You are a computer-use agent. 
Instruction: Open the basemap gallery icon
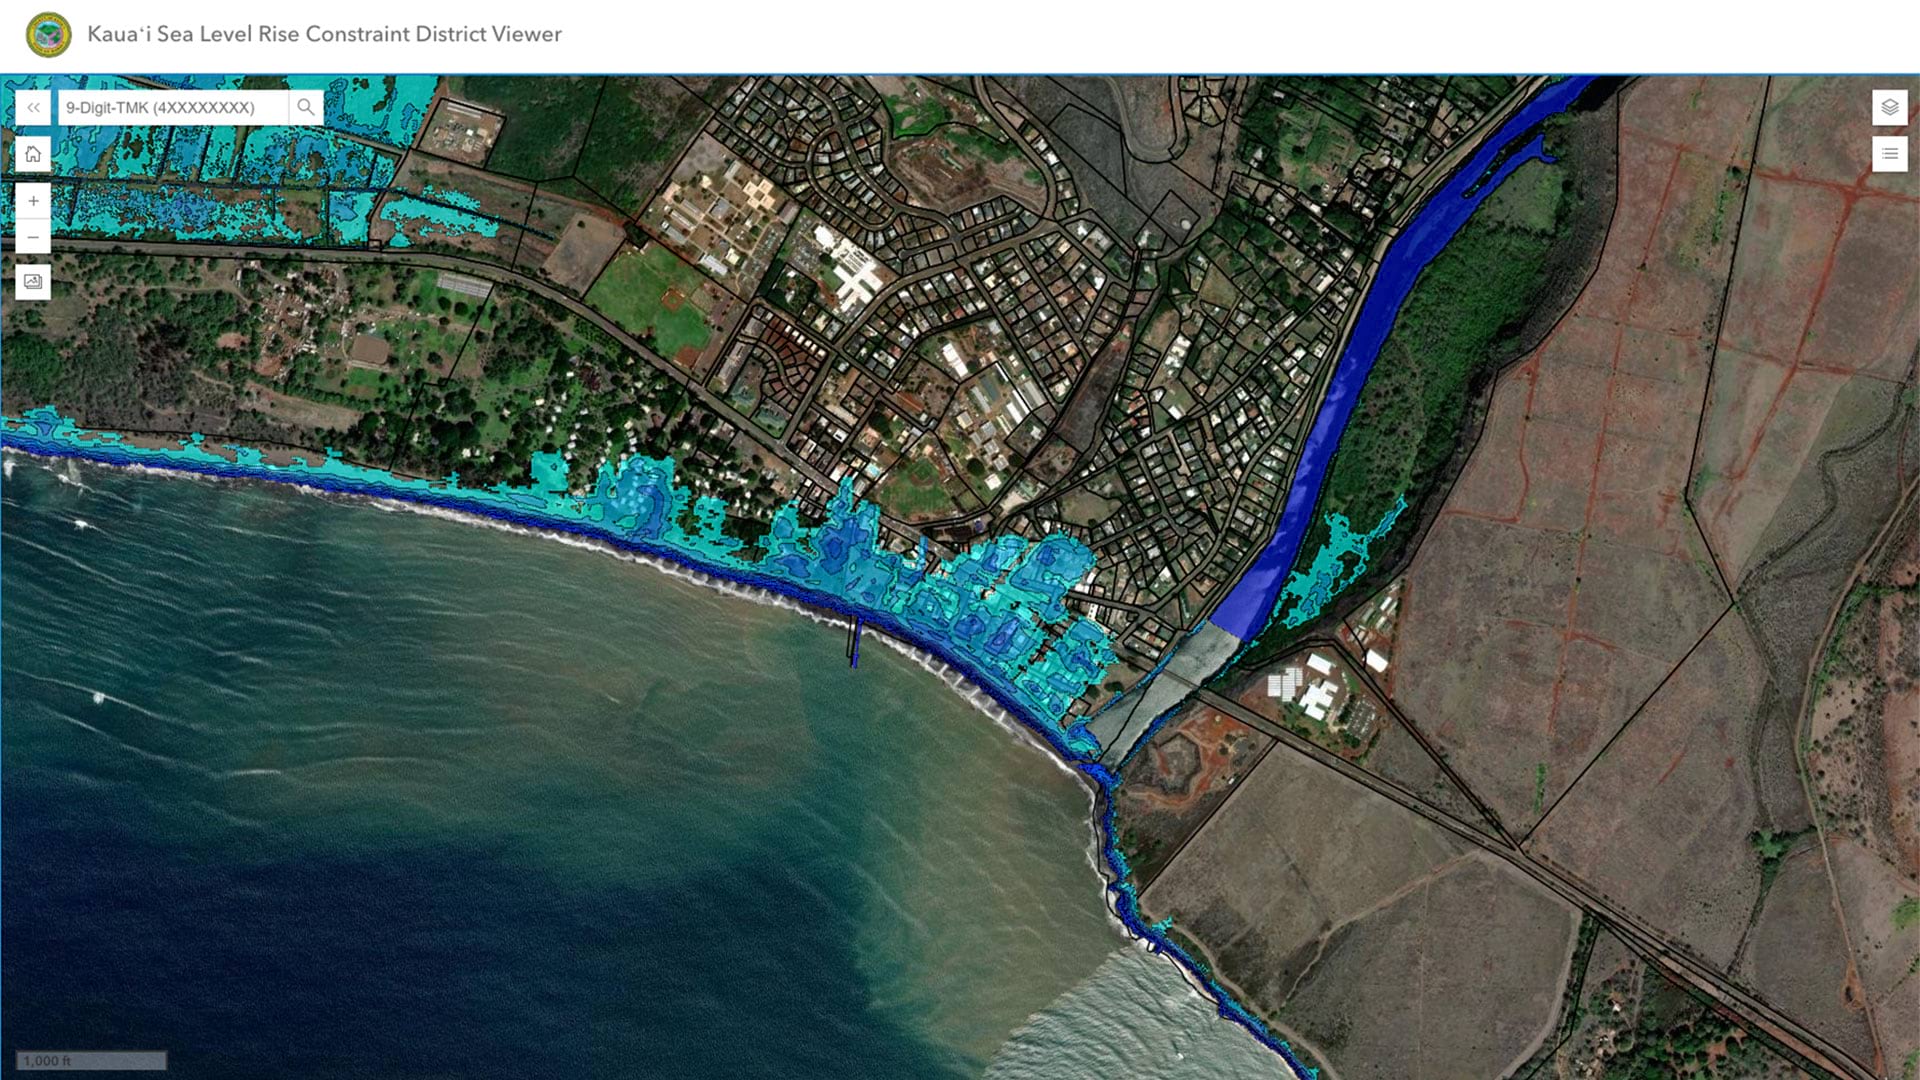coord(33,282)
